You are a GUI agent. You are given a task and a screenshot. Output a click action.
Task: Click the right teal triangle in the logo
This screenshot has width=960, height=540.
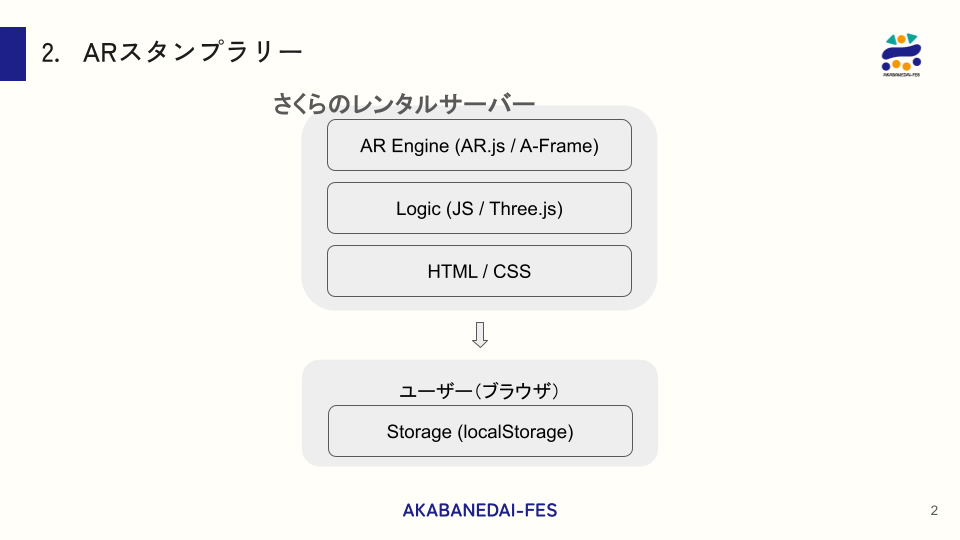[x=912, y=39]
